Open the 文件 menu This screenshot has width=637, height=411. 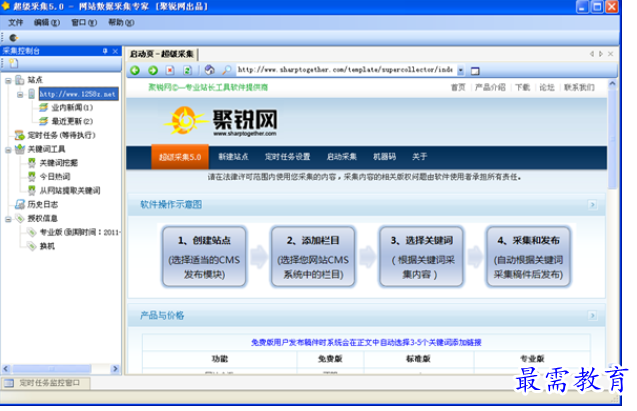[x=15, y=23]
